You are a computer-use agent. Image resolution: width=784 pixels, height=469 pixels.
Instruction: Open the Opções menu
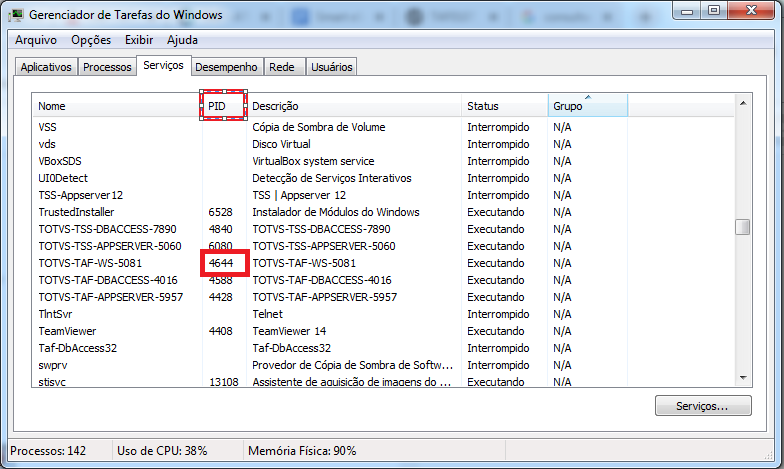[91, 40]
